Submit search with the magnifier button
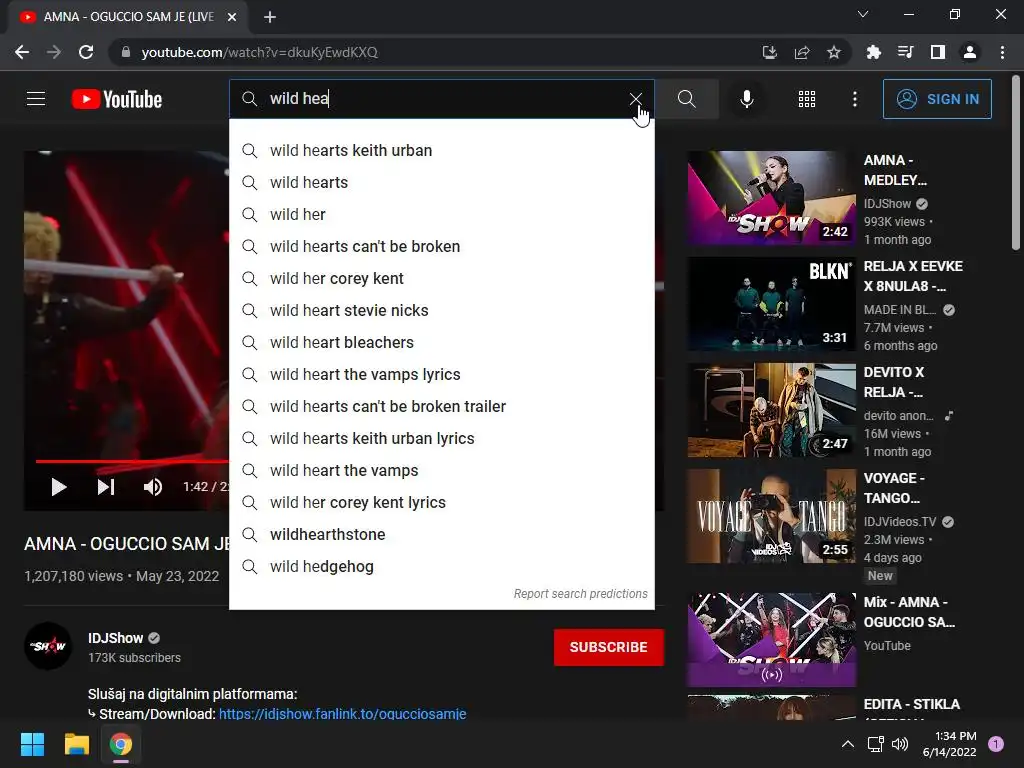This screenshot has width=1024, height=768. (x=686, y=99)
